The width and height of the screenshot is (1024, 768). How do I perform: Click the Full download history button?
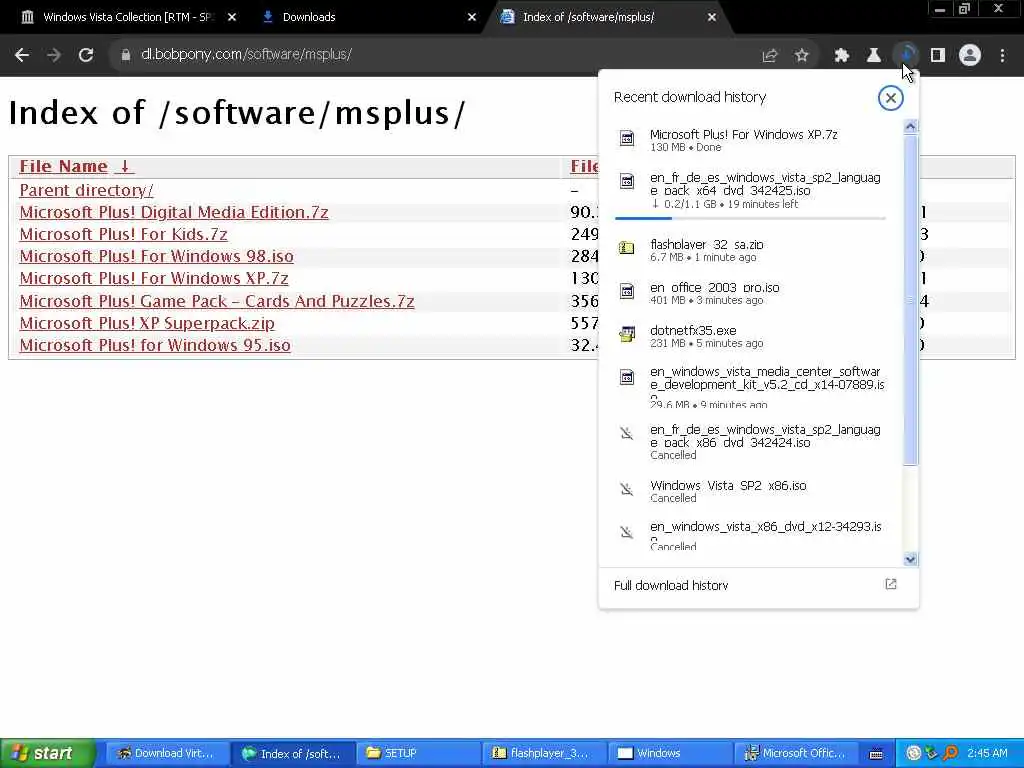758,586
